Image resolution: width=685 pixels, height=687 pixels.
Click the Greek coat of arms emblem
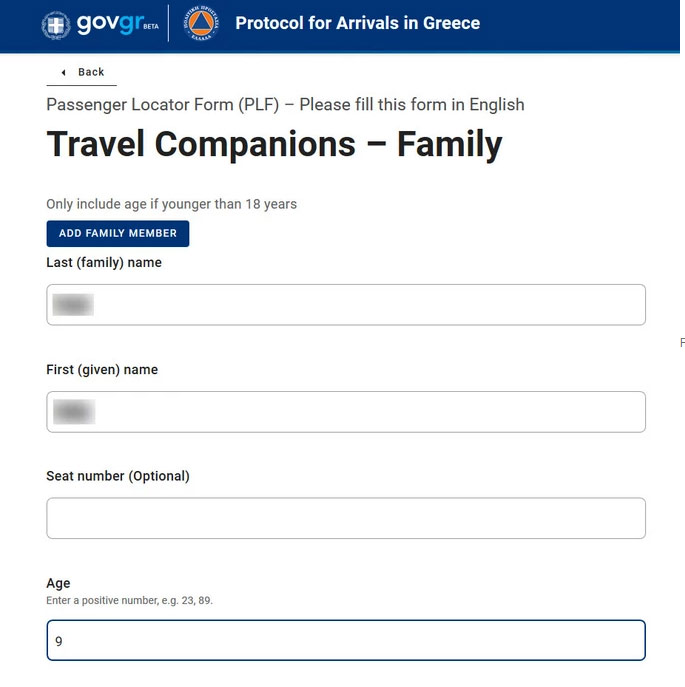click(56, 25)
